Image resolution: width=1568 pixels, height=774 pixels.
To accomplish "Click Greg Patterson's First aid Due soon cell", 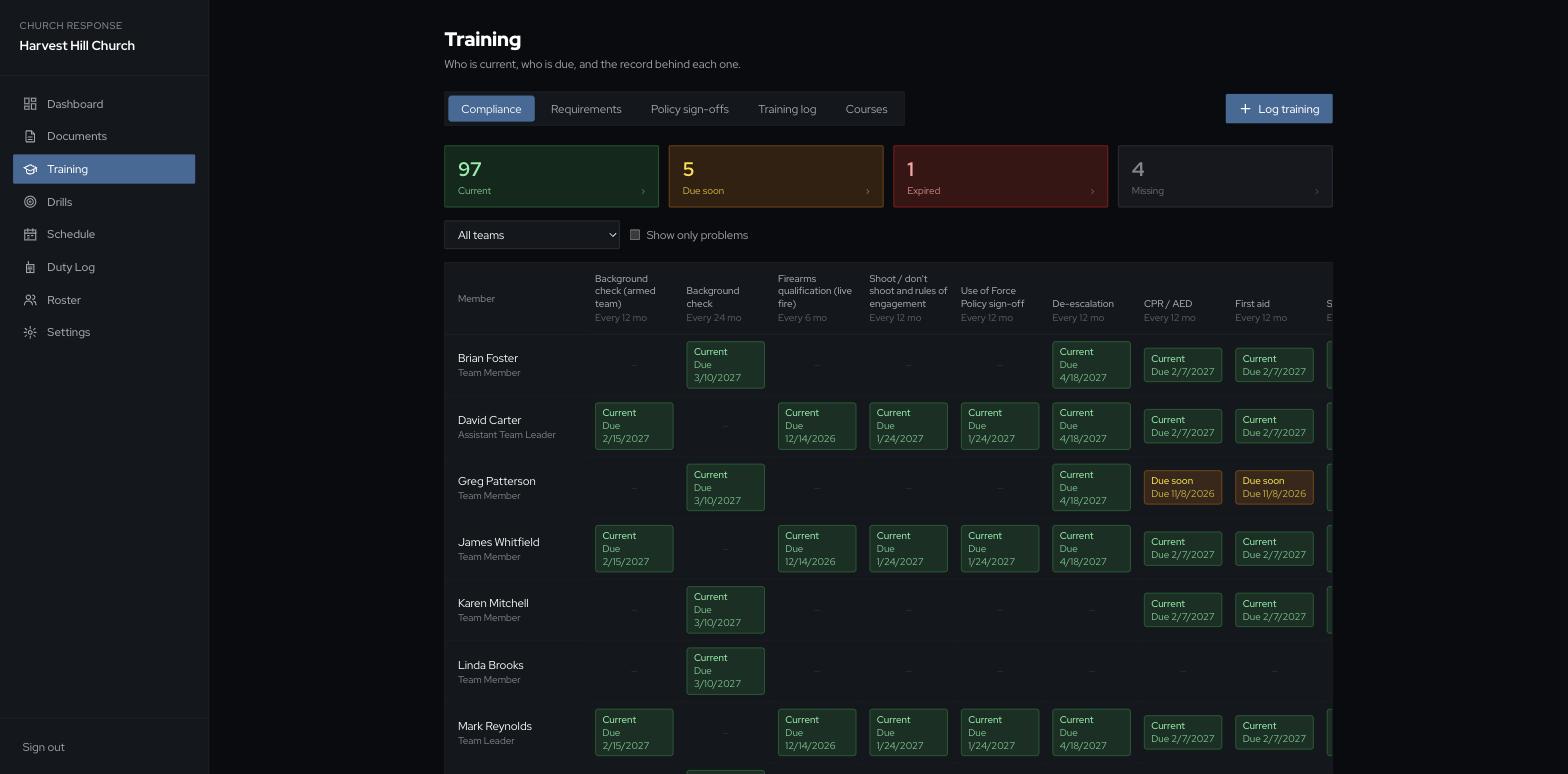I will pyautogui.click(x=1274, y=487).
